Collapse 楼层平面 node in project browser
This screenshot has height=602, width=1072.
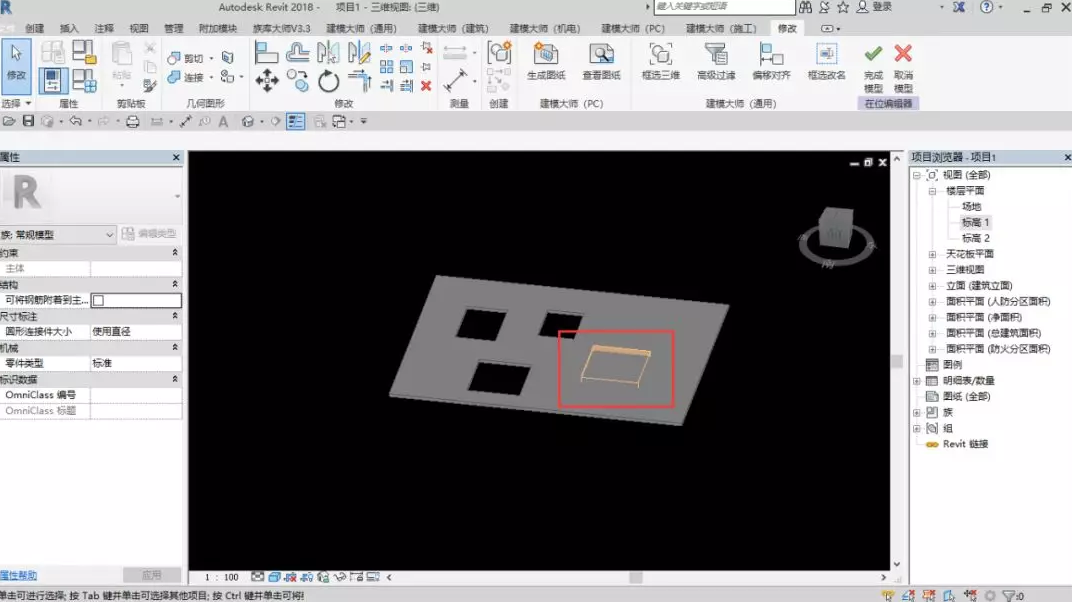point(933,191)
